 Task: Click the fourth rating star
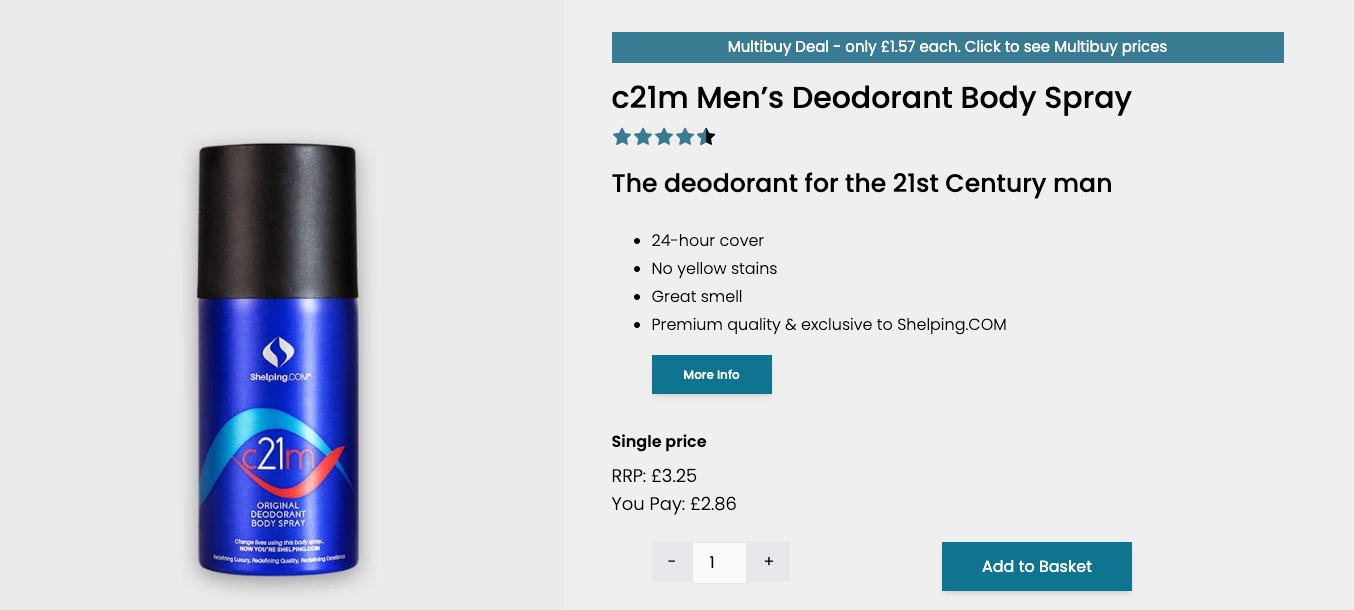[x=685, y=137]
